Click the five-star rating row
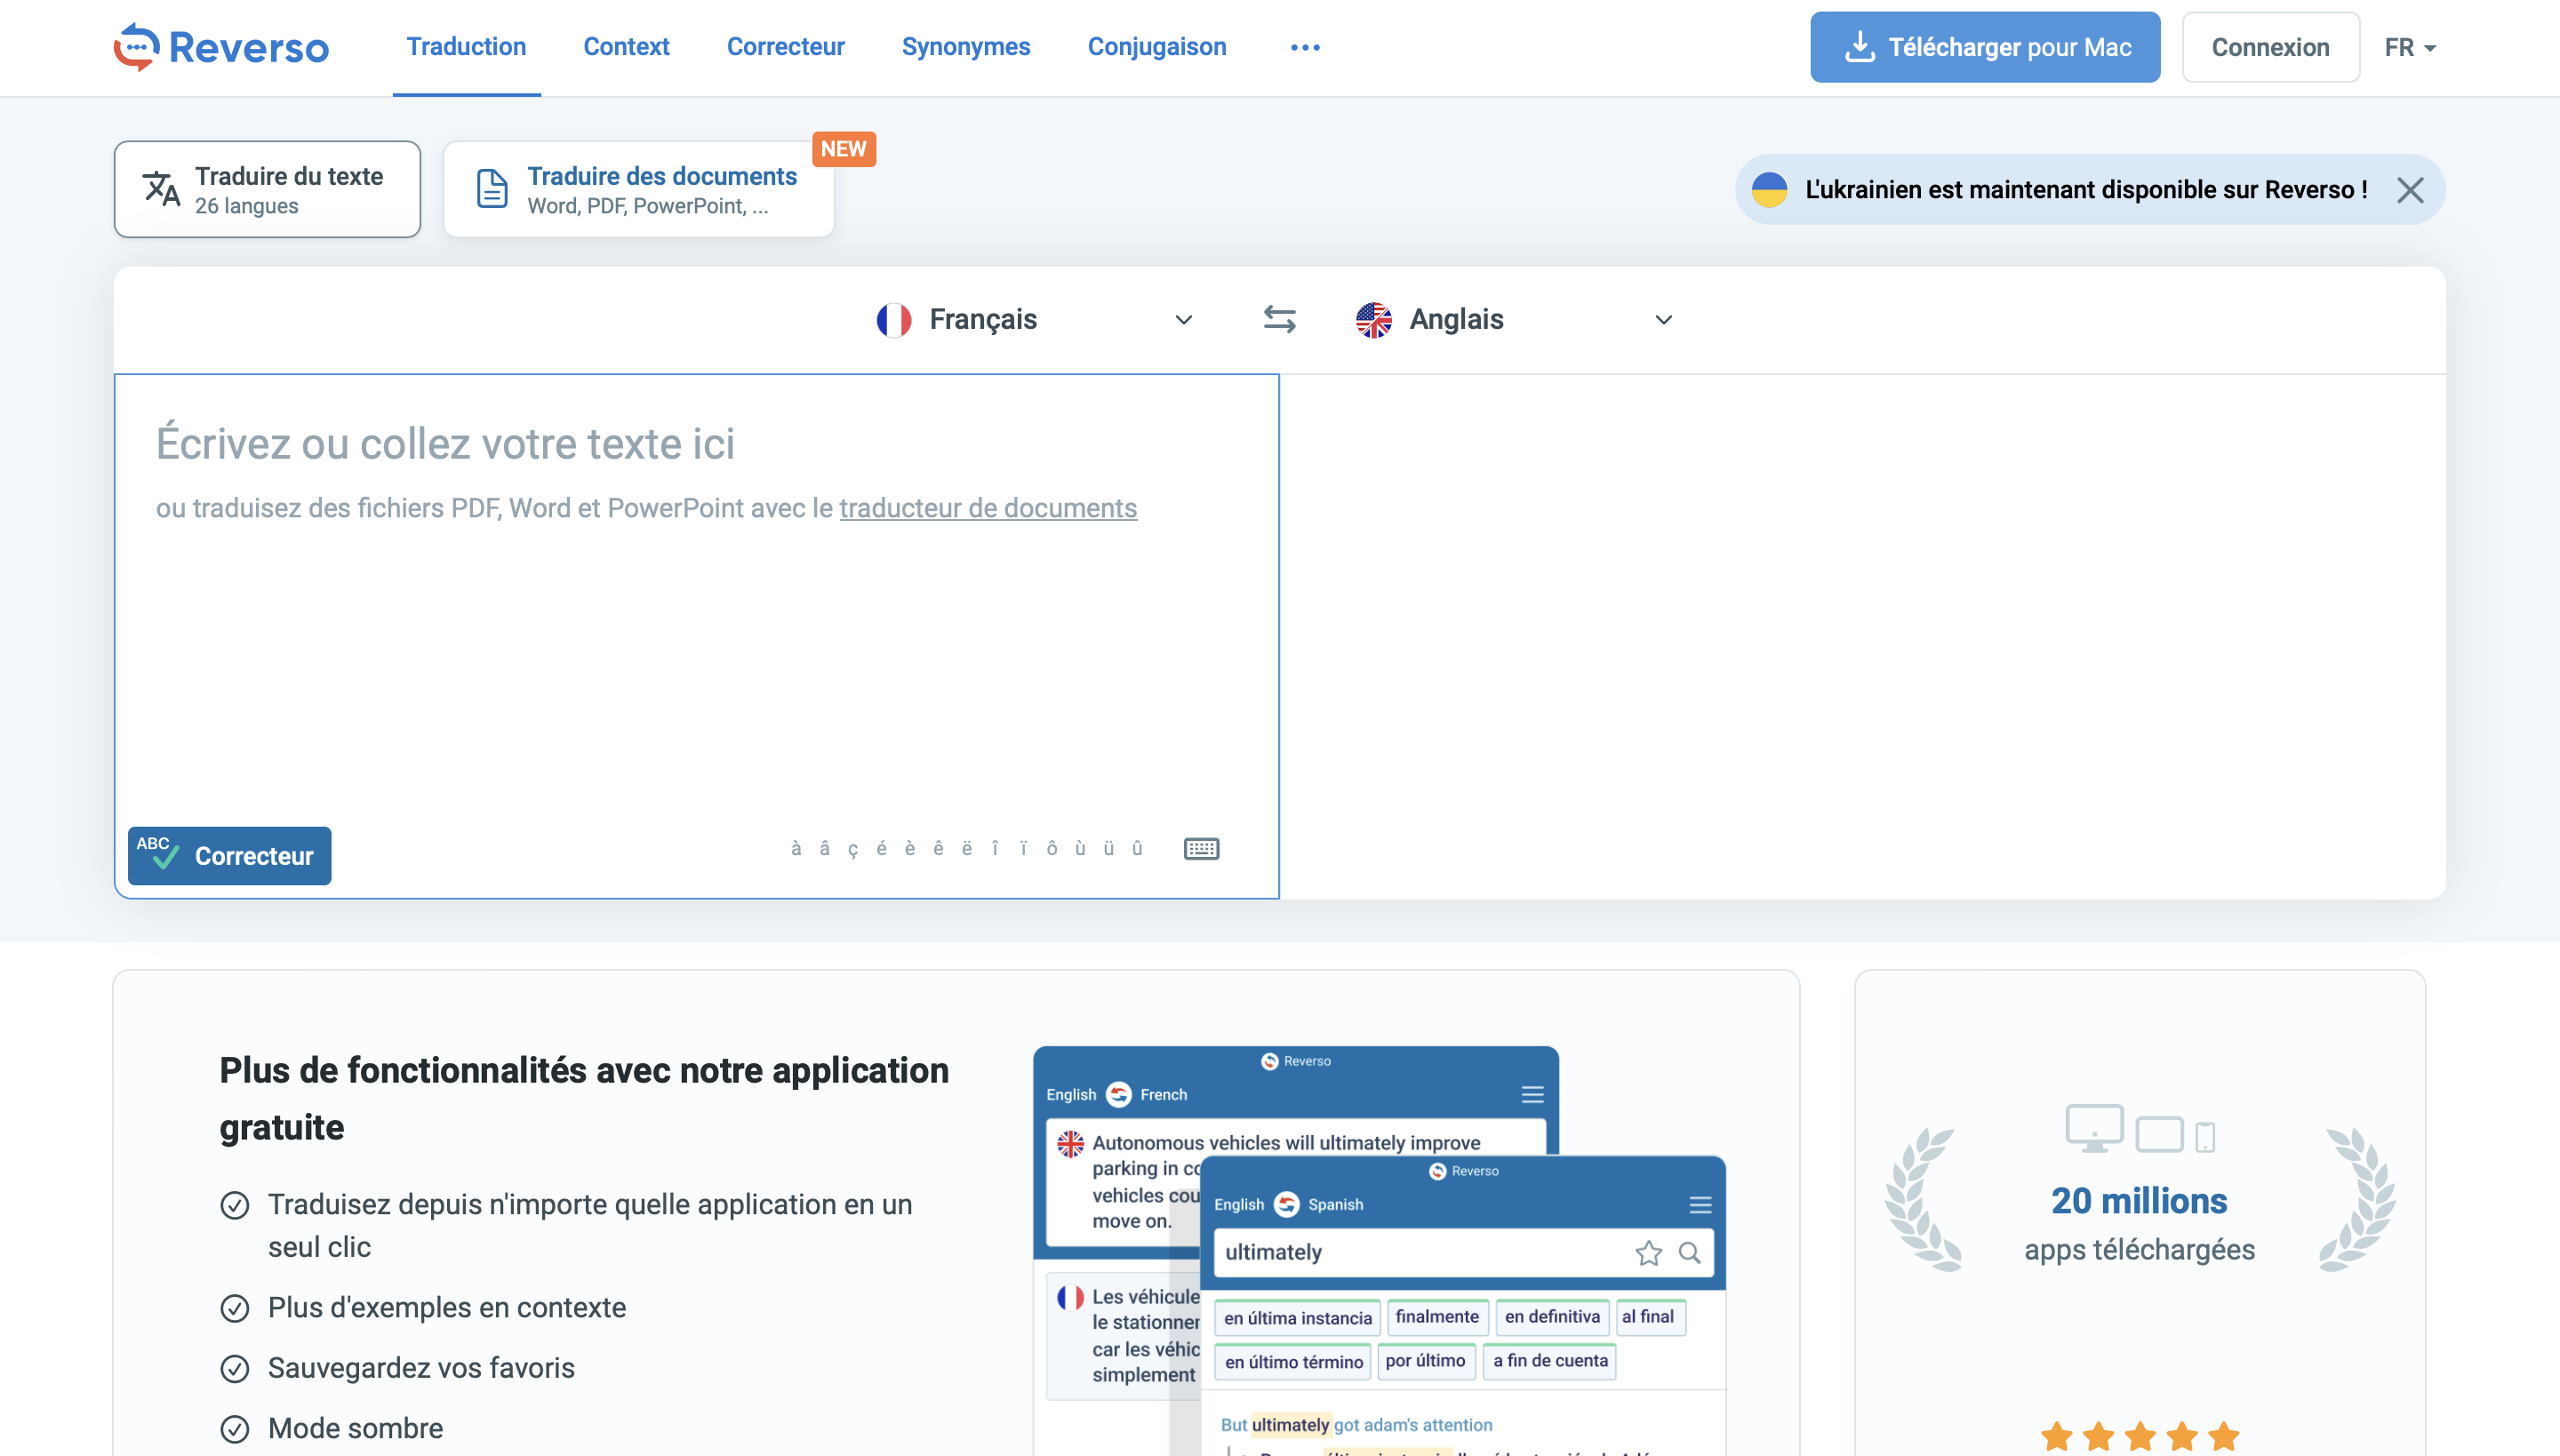 (x=2139, y=1437)
